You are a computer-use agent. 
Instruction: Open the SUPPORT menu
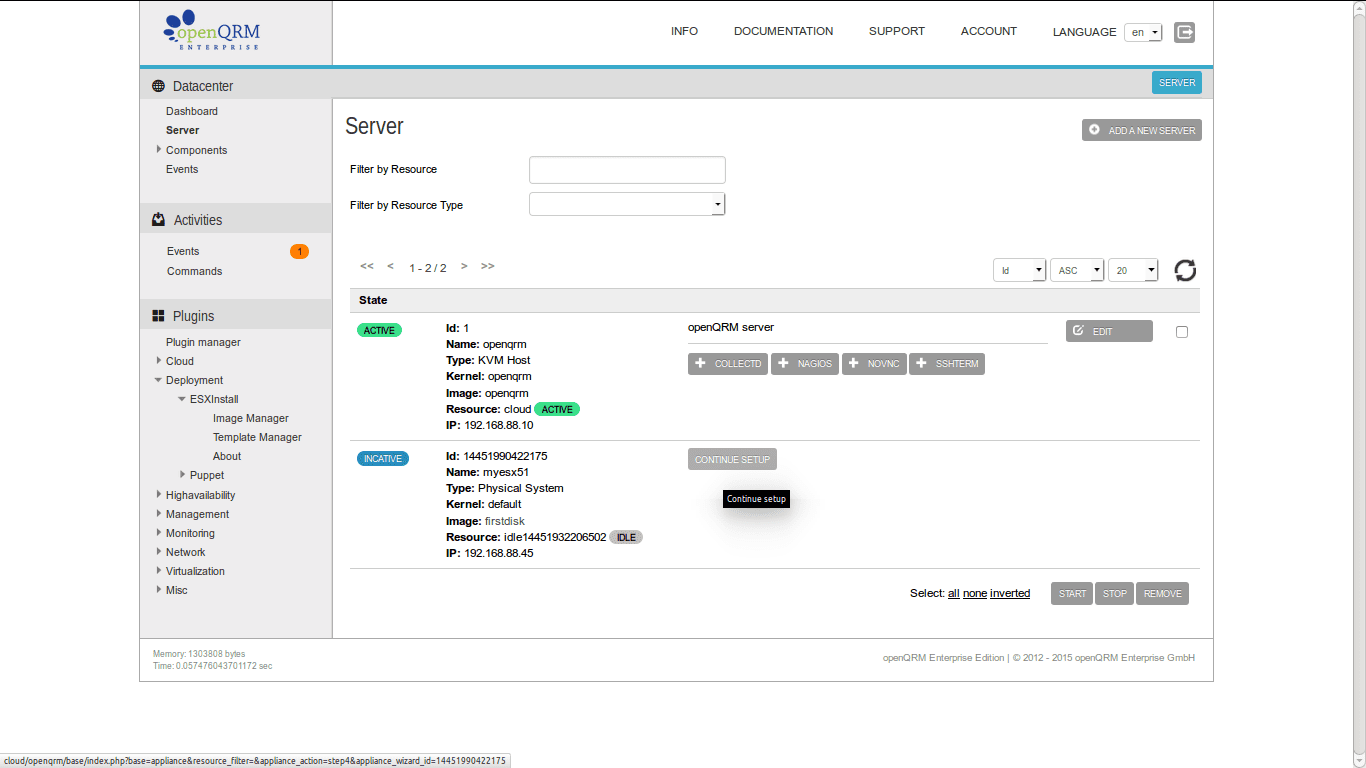click(x=896, y=32)
